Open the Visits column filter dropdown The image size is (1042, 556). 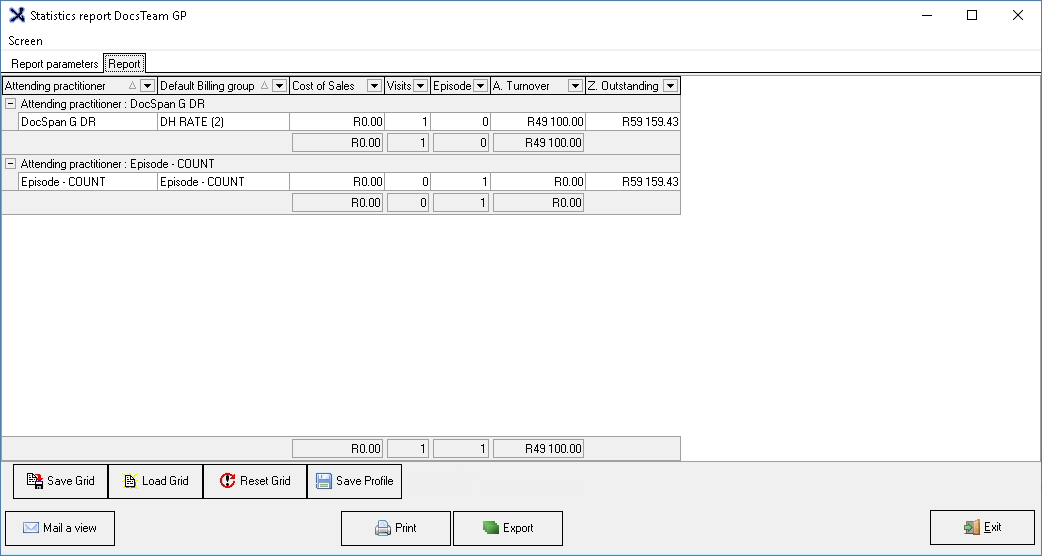click(x=421, y=86)
